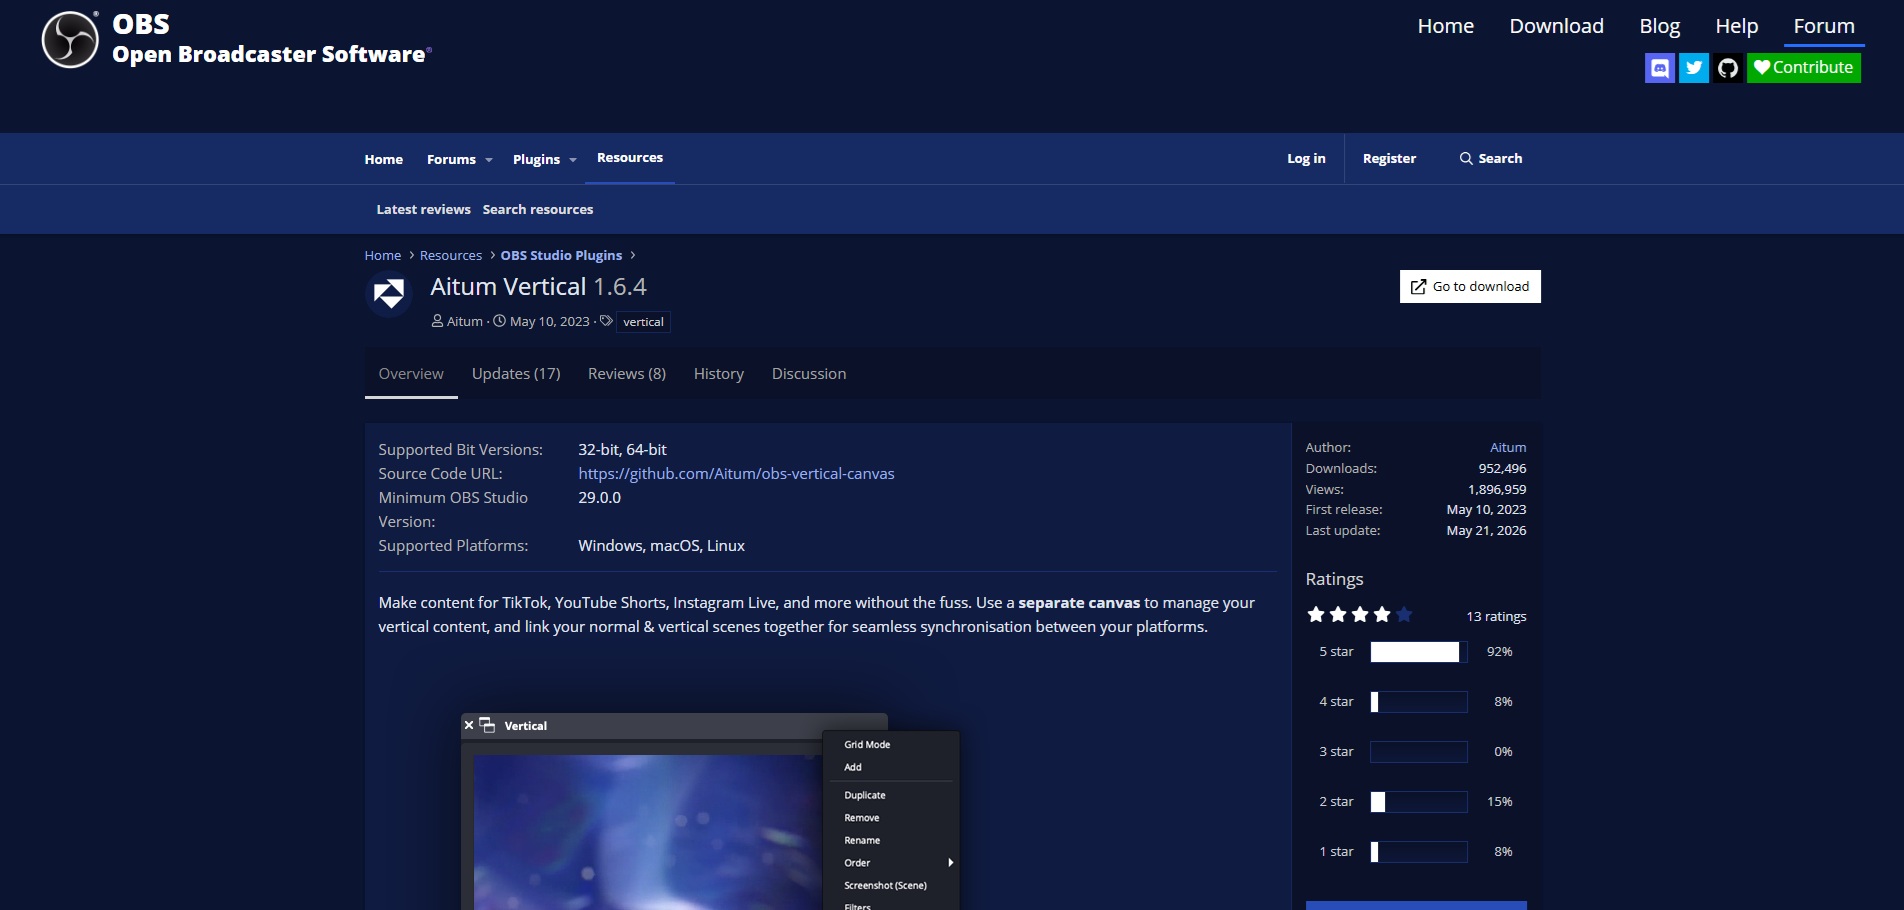Open Search resources

538,209
